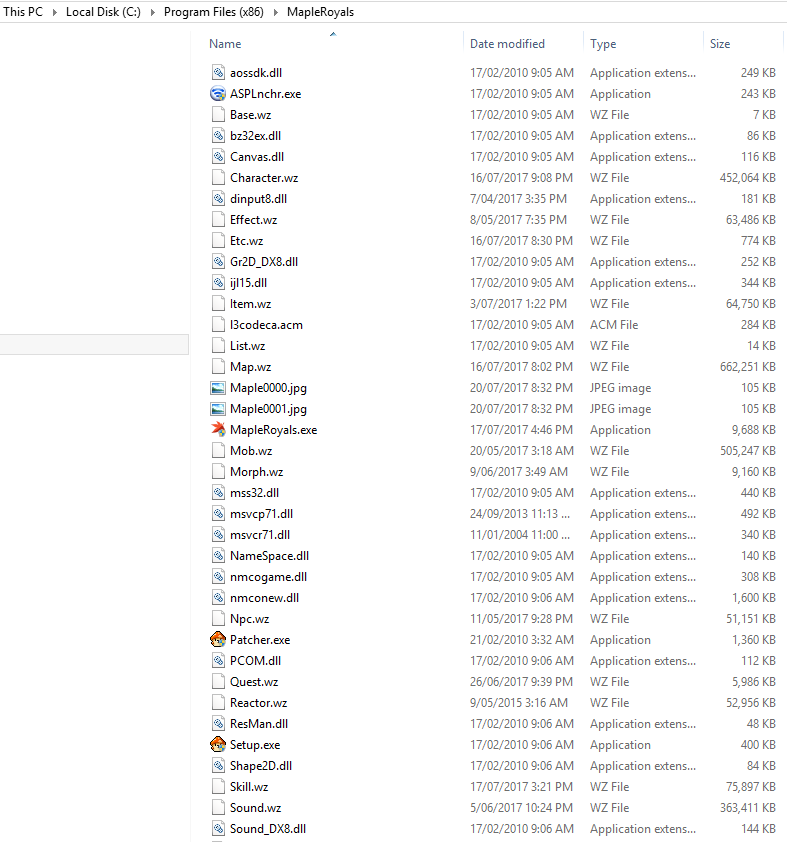Expand the arrow after This PC in breadcrumb

click(x=54, y=12)
